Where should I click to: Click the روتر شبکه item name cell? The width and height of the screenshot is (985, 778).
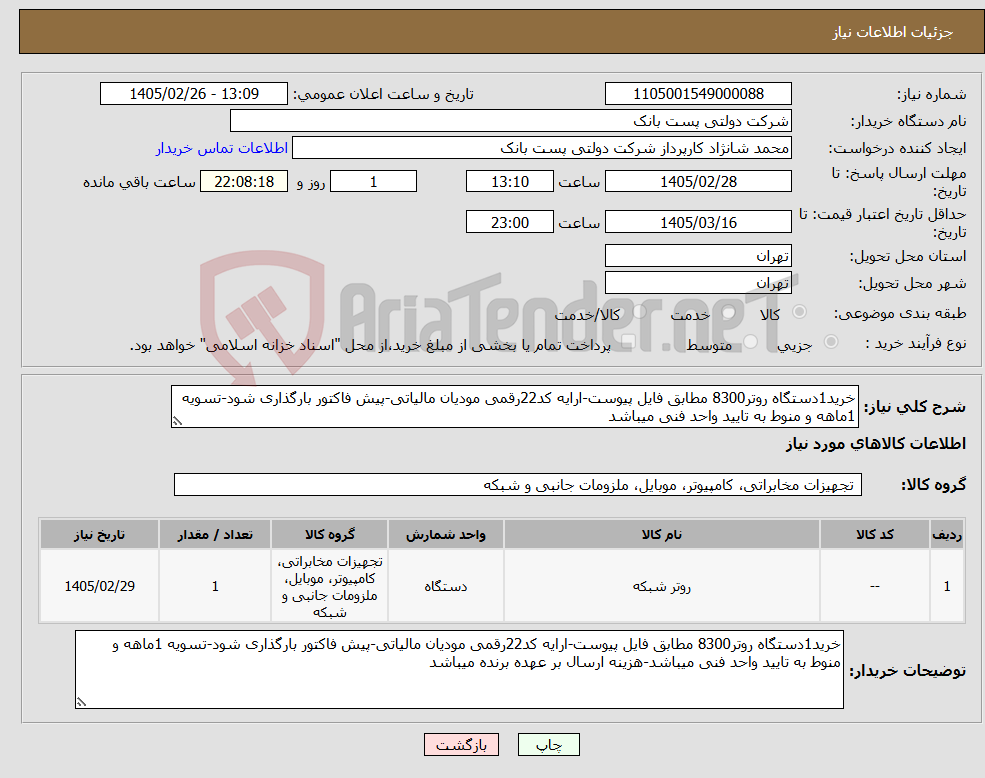[661, 586]
